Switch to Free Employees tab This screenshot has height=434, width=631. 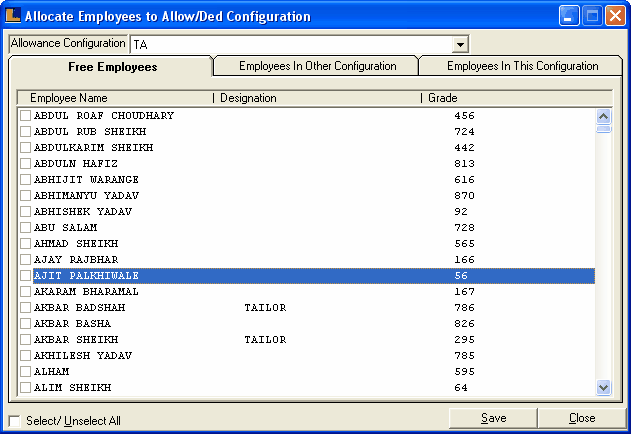(112, 67)
